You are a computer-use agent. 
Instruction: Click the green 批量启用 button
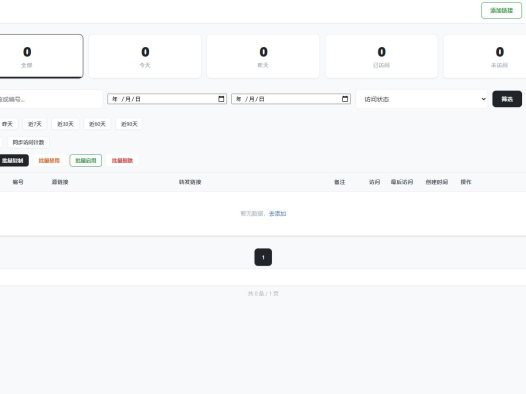click(86, 161)
